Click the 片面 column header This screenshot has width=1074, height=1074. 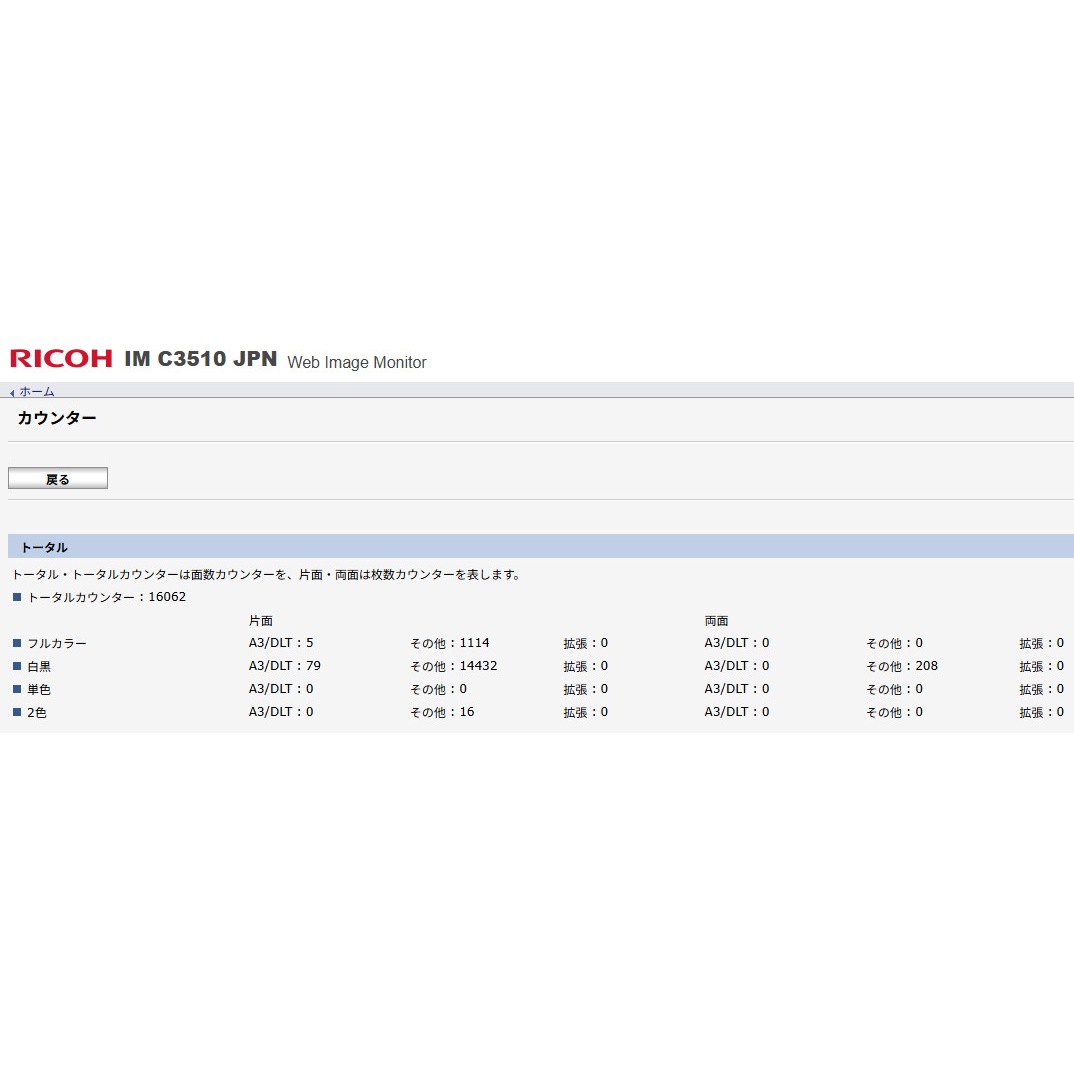[261, 621]
